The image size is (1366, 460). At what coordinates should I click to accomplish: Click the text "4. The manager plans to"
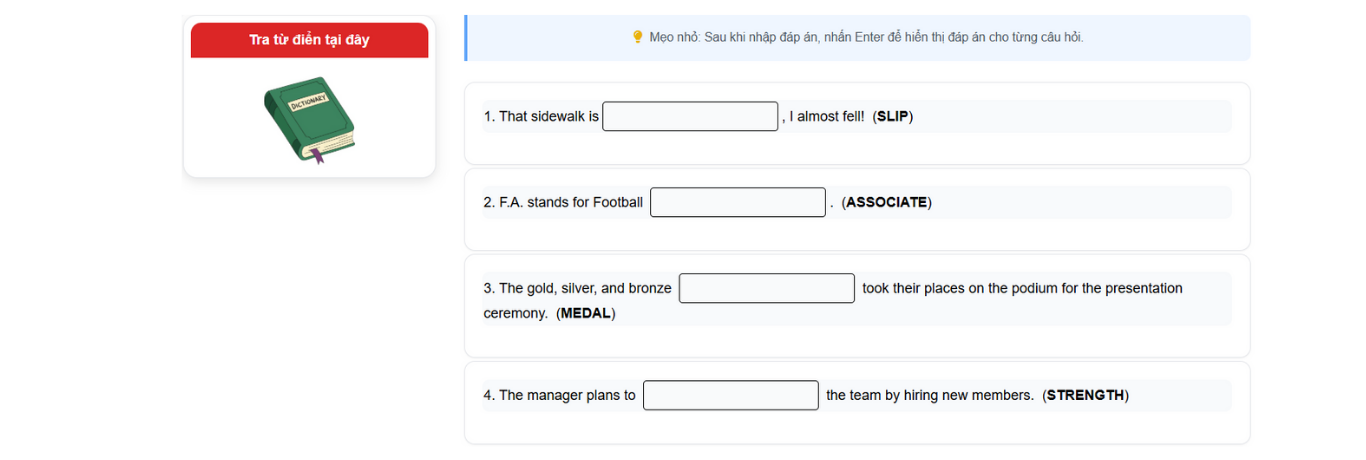point(559,395)
